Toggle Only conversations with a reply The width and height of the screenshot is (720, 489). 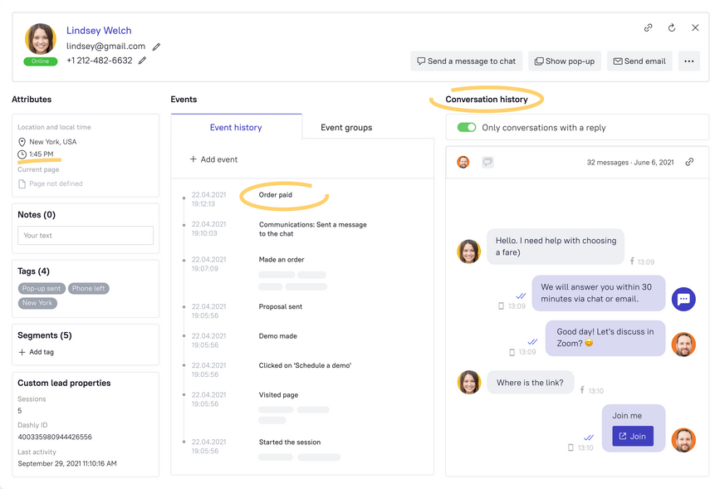click(x=467, y=127)
